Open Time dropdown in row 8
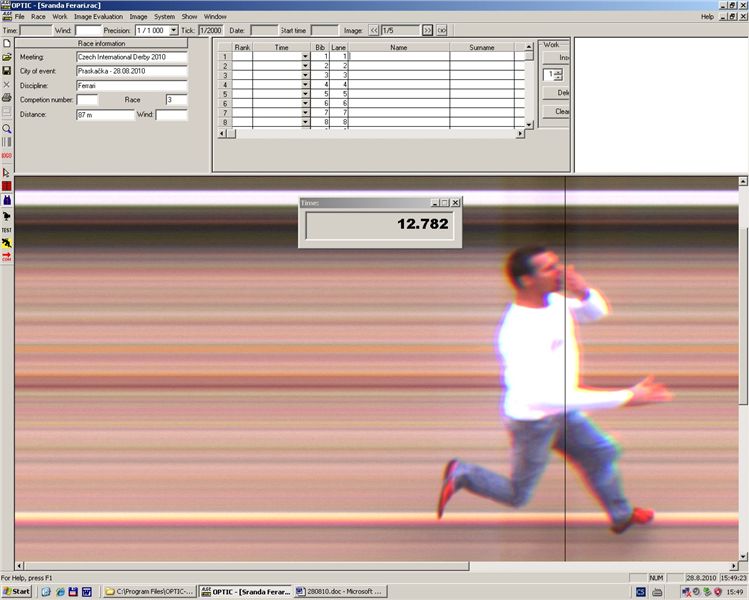This screenshot has width=749, height=600. point(305,122)
